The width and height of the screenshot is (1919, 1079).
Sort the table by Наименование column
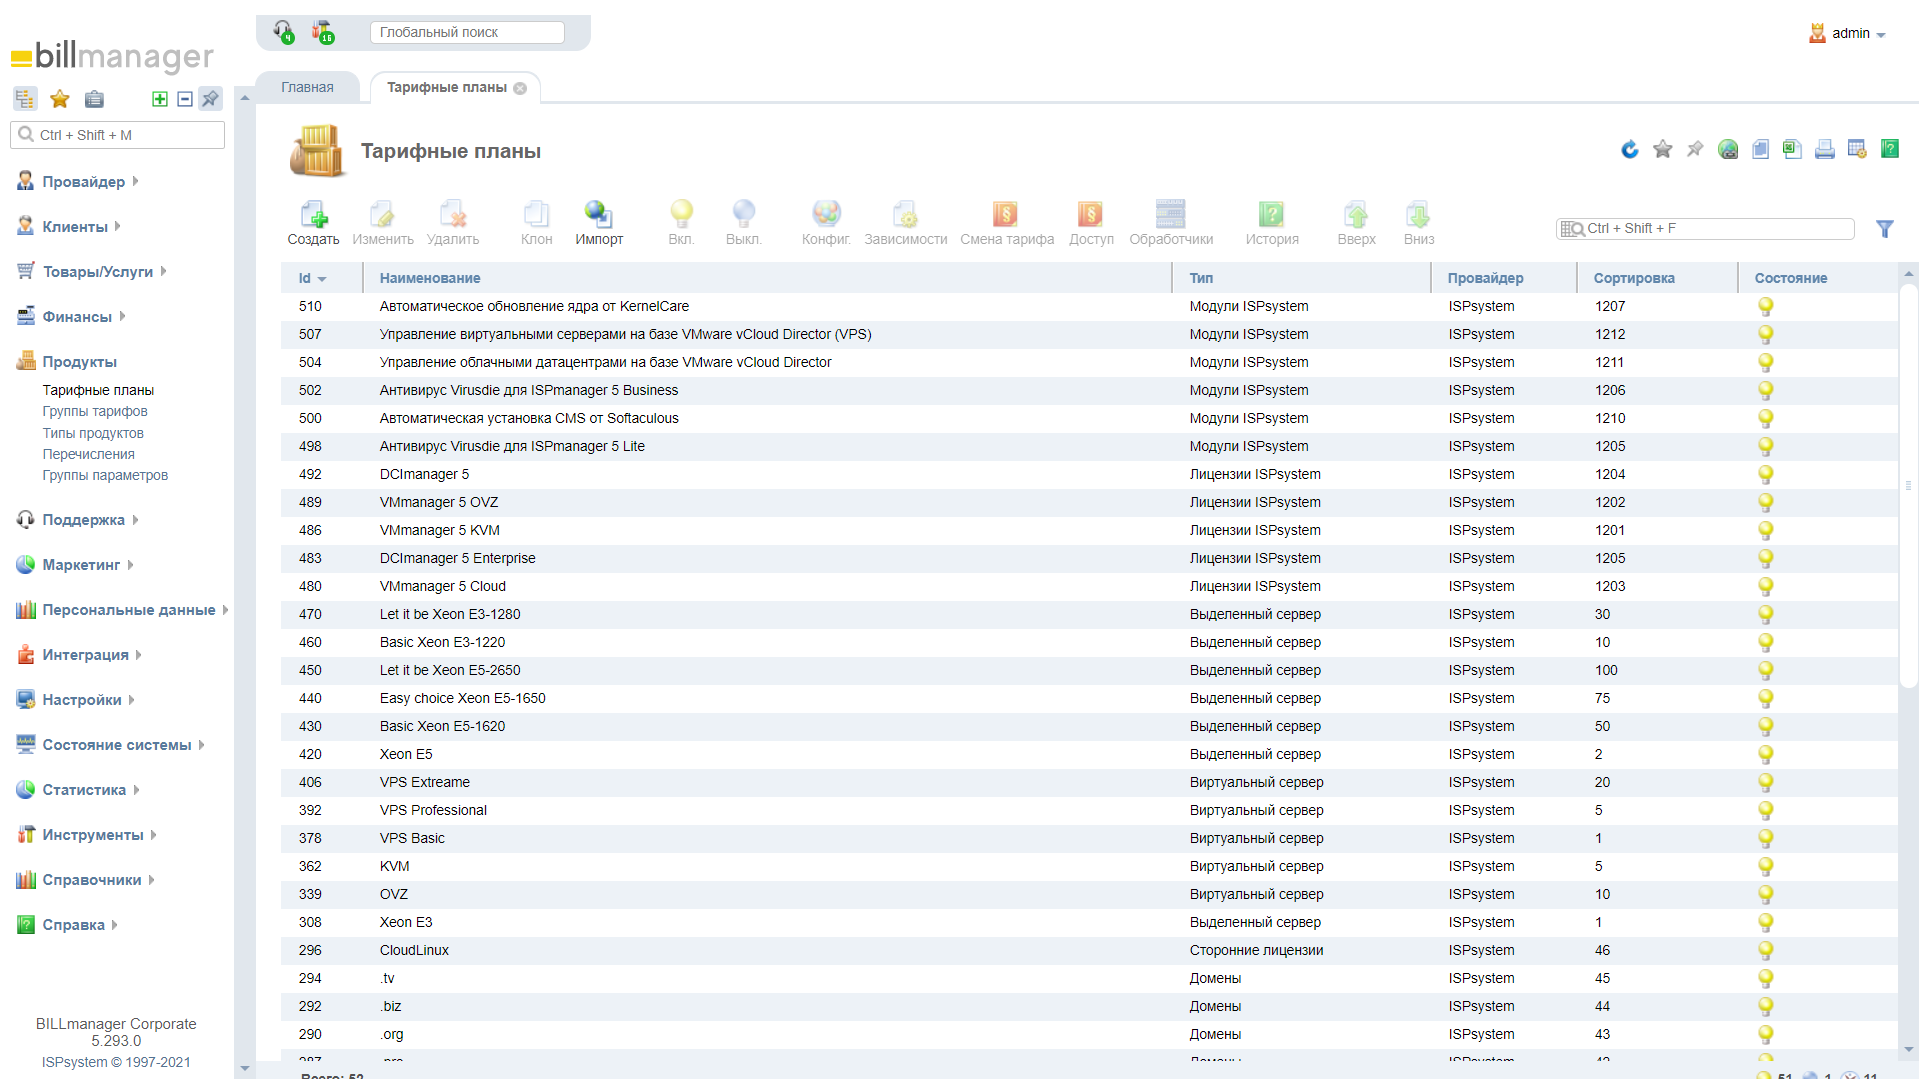[430, 278]
